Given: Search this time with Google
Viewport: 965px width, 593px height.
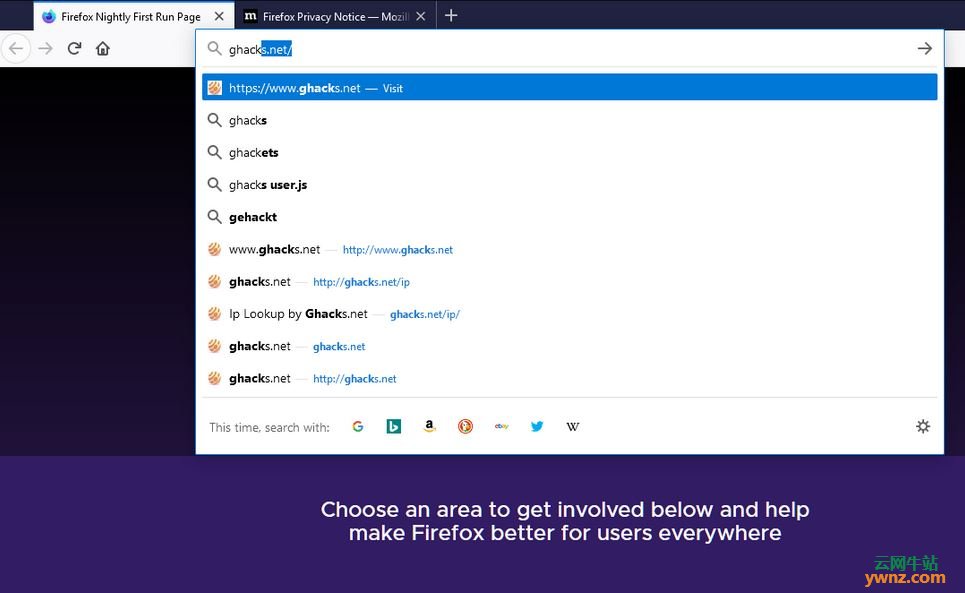Looking at the screenshot, I should click(x=358, y=426).
